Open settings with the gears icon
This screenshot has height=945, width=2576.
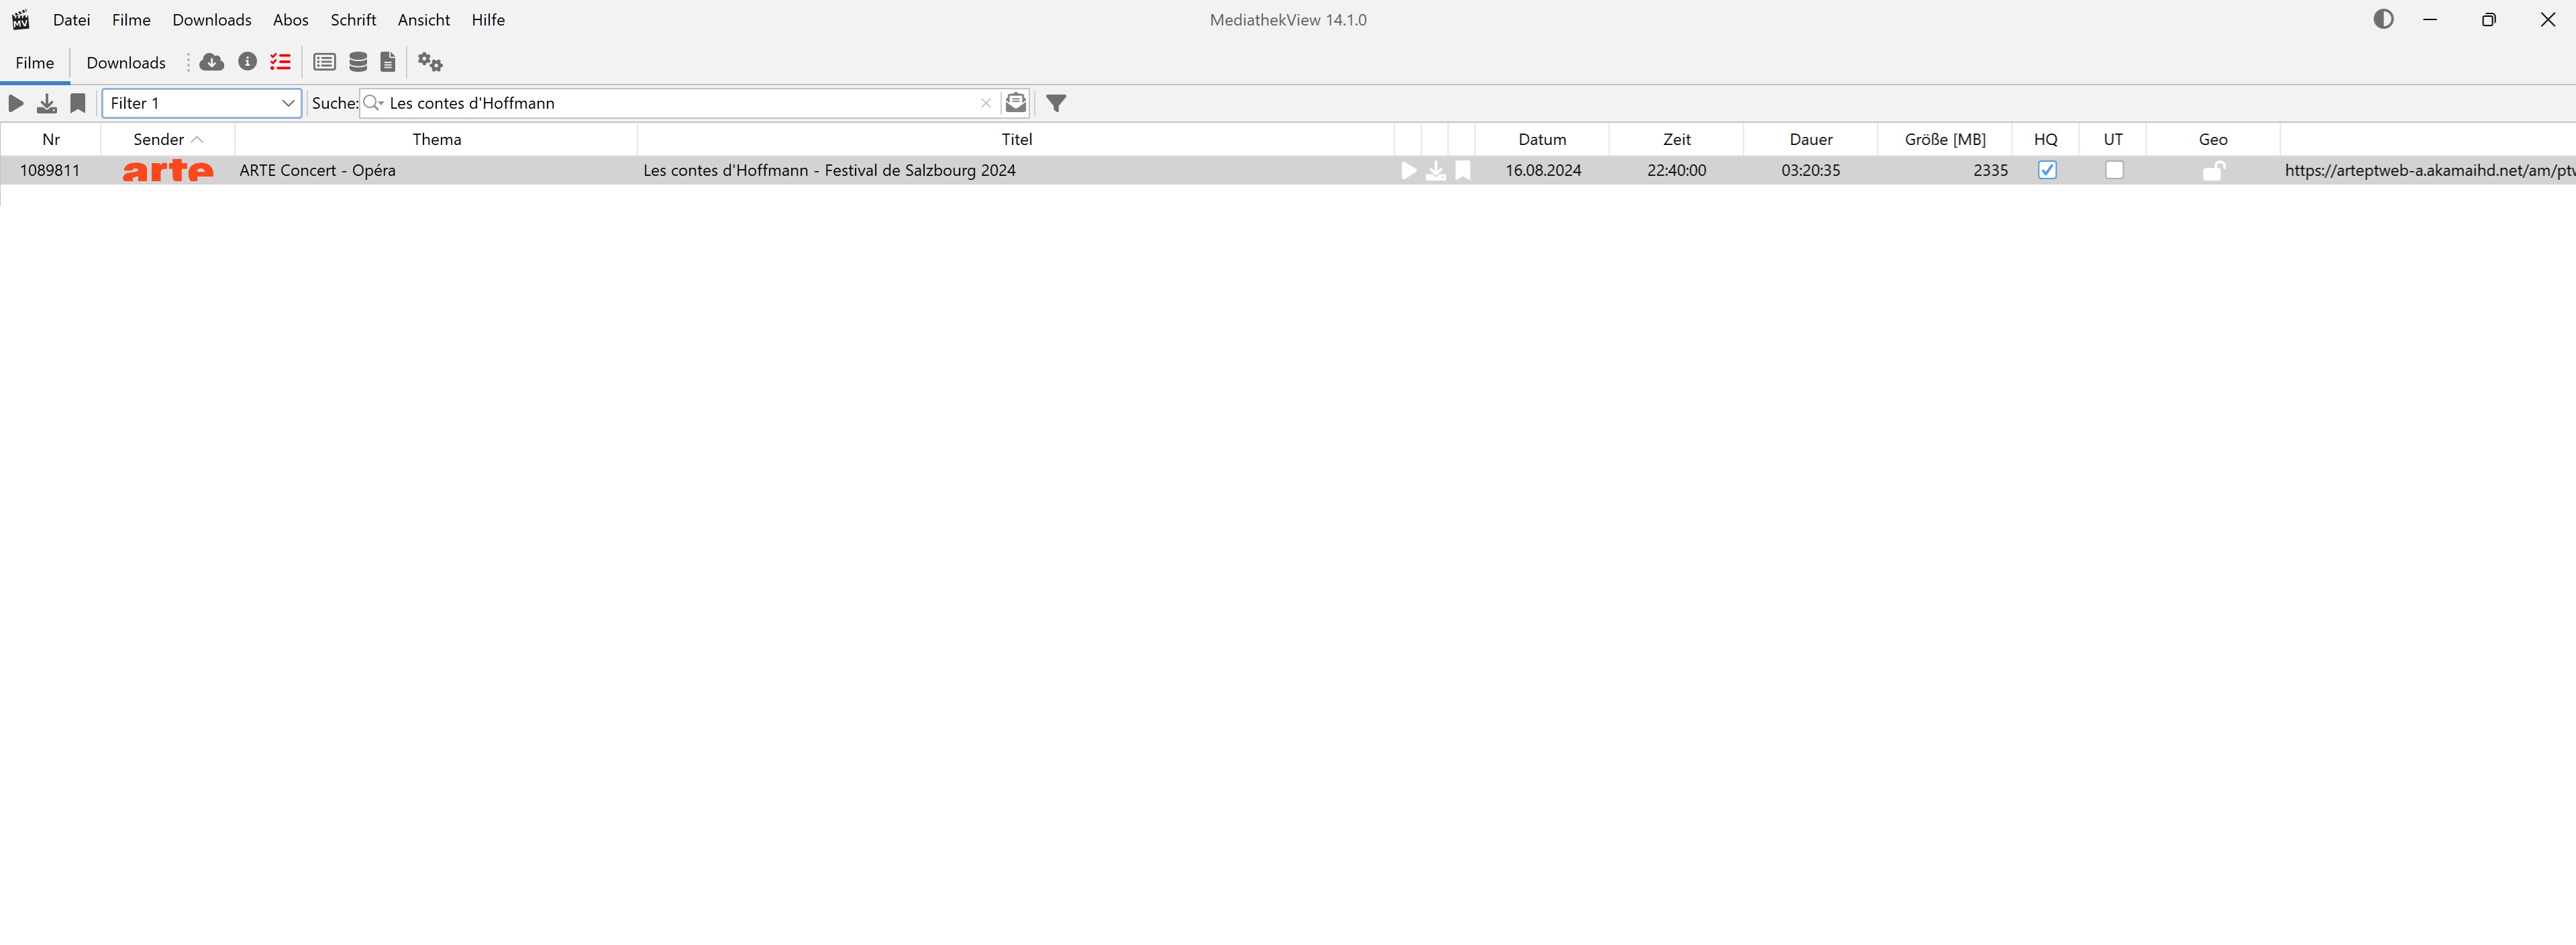click(430, 62)
